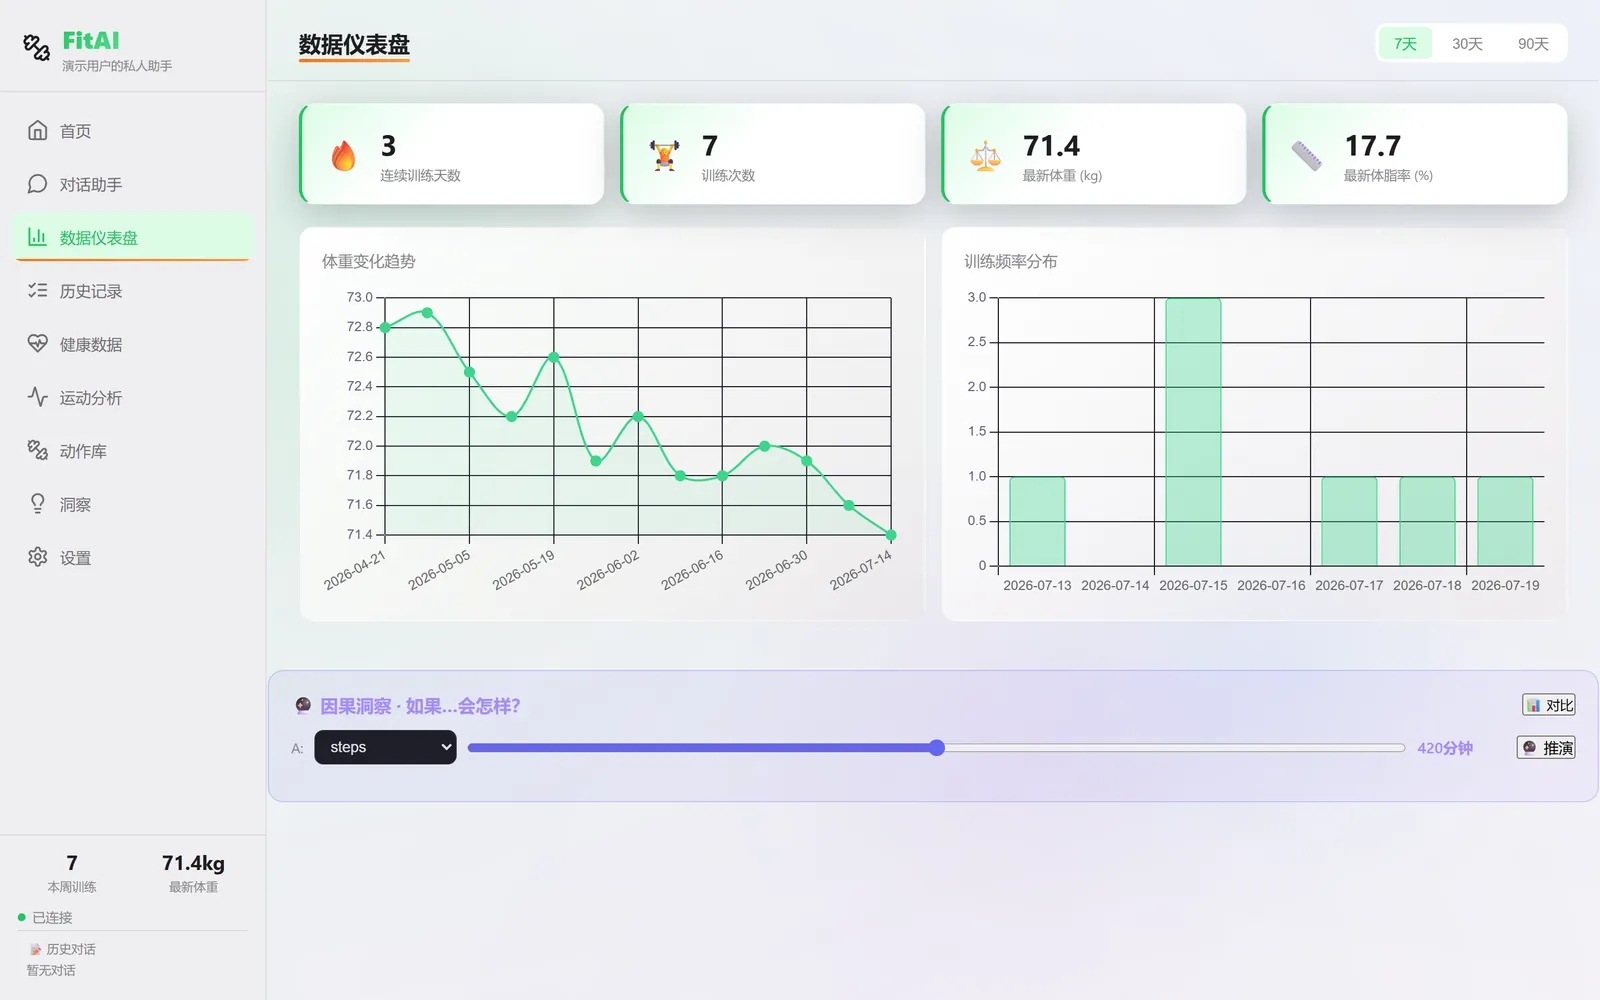The image size is (1600, 1000).
Task: Click the flame icon on streak card
Action: pos(343,155)
